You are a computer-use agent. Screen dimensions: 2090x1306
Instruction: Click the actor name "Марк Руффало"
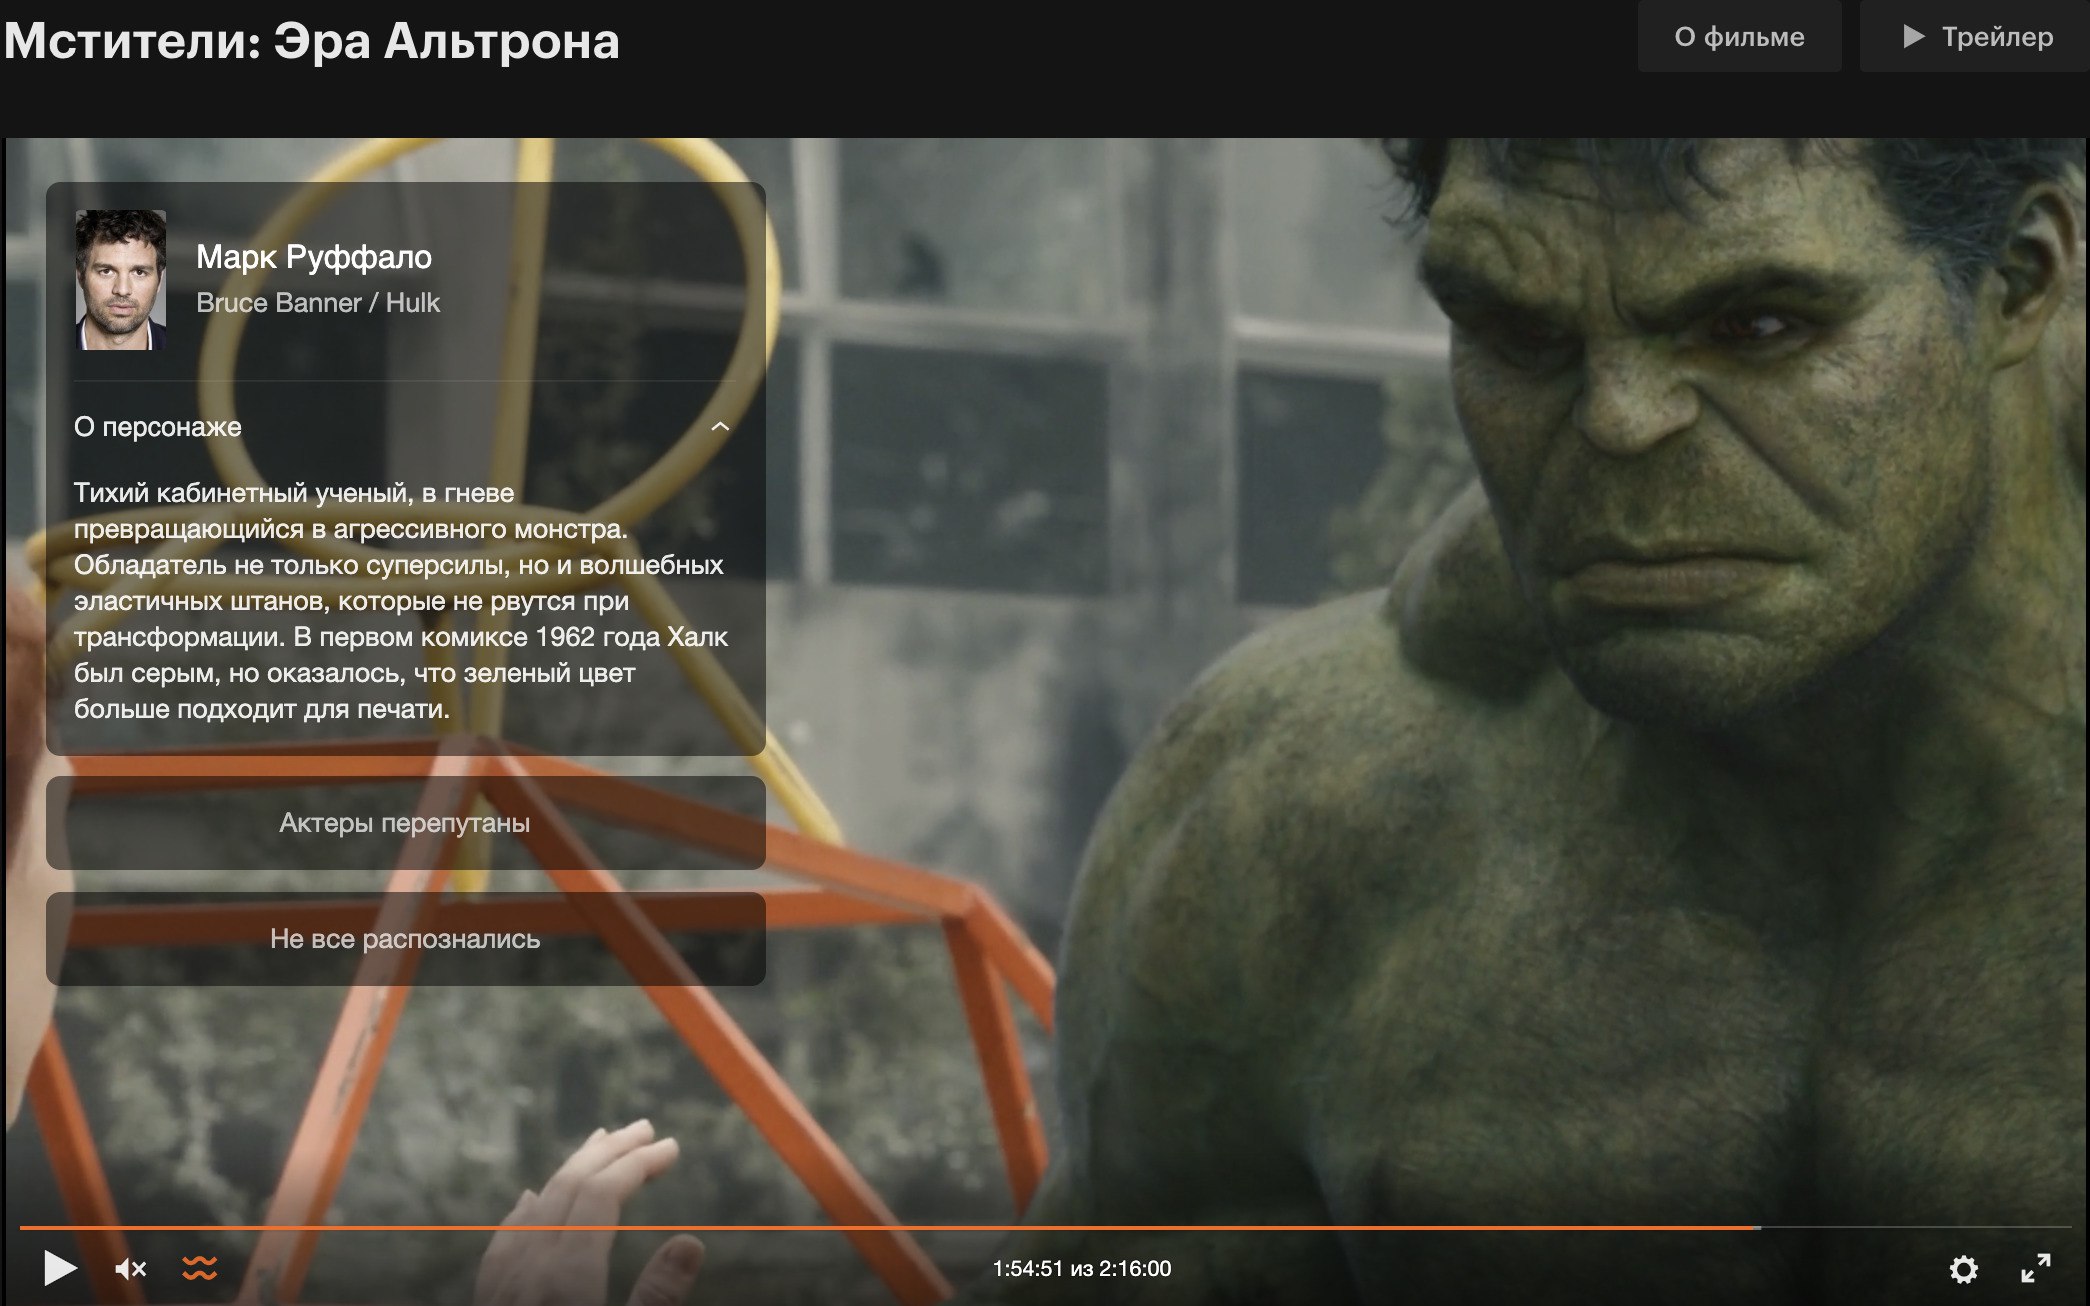coord(314,257)
